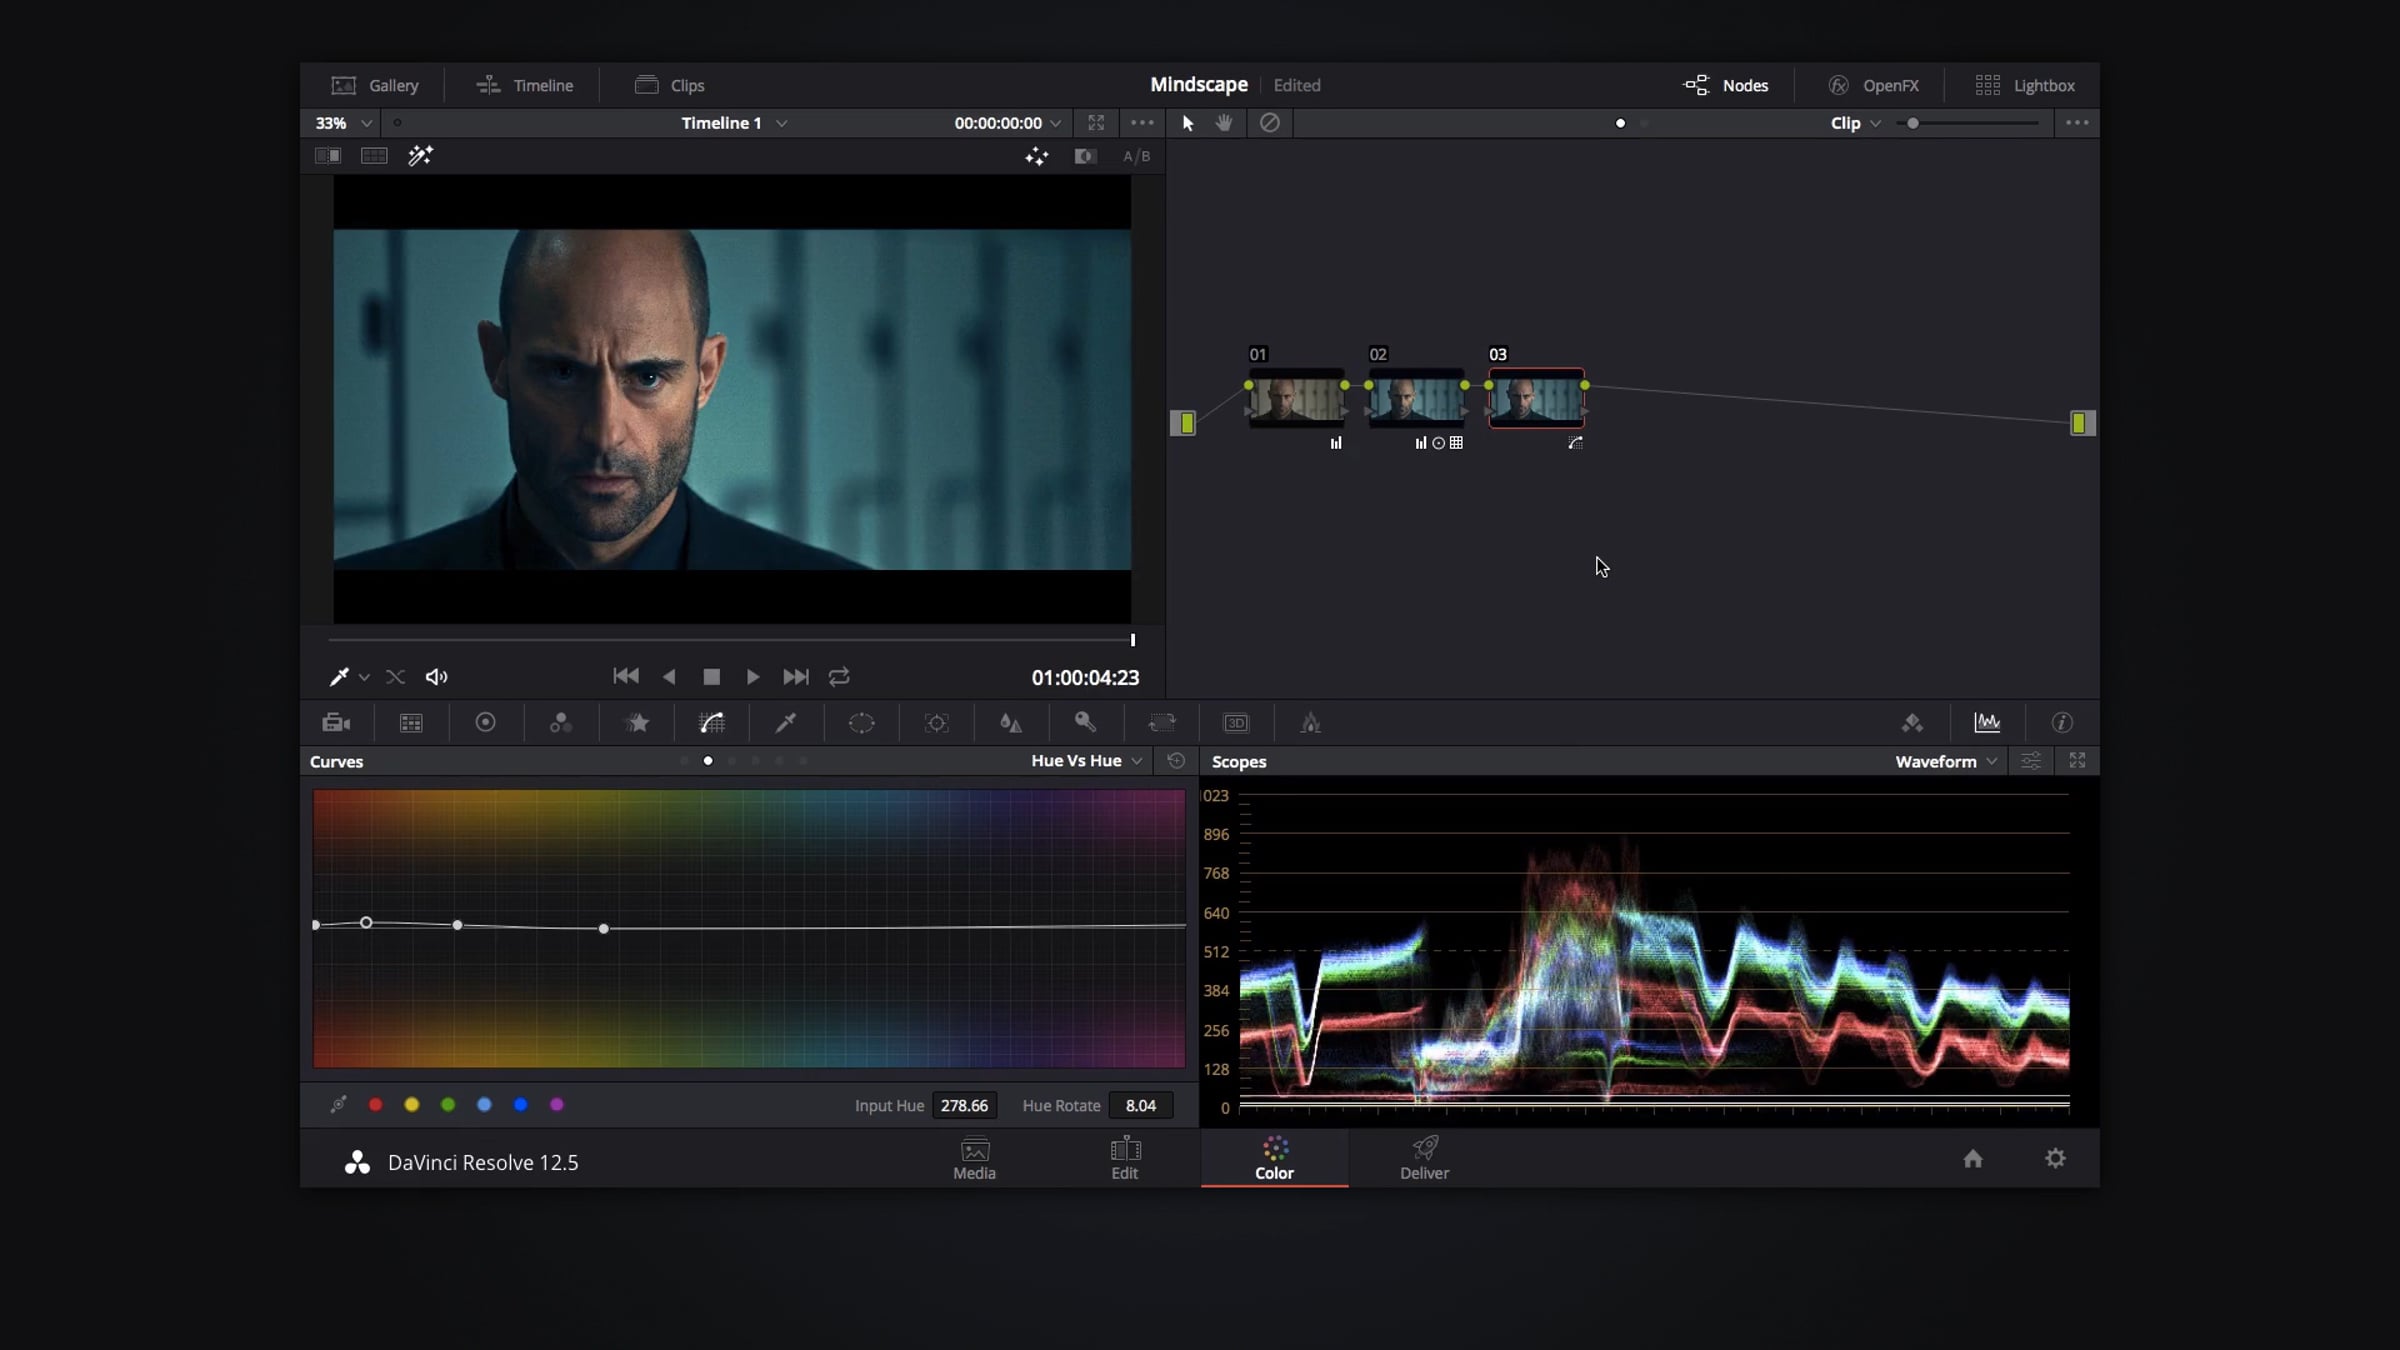Open the Tracker palette in toolbar
Screen dimensions: 2400x1350
937,723
